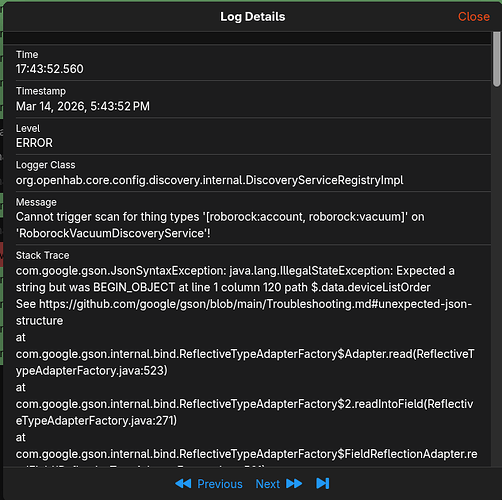Jump to last log entry icon
Viewport: 502px width, 500px height.
(x=323, y=483)
